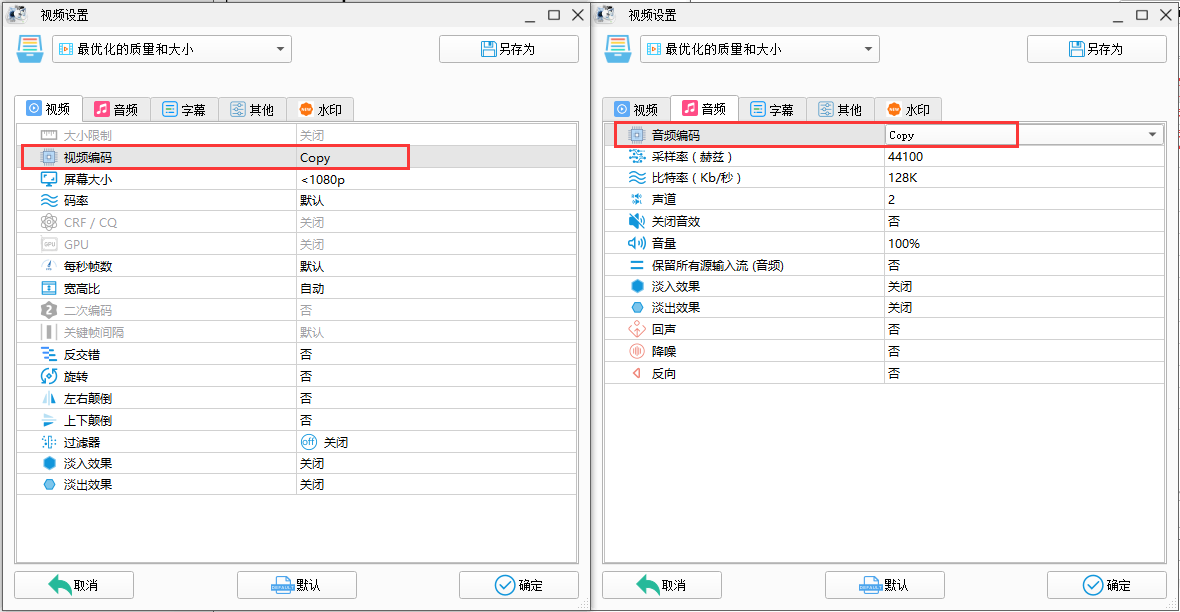The height and width of the screenshot is (612, 1180).
Task: Click the 宽高比 icon in left window
Action: 49,288
